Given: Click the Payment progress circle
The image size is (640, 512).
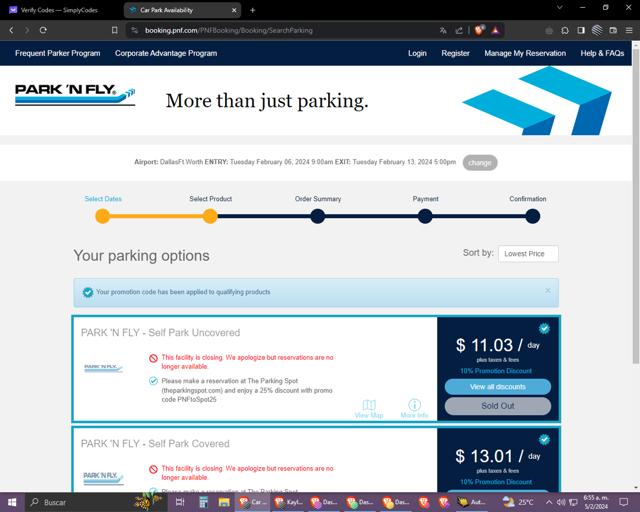Looking at the screenshot, I should 425,216.
